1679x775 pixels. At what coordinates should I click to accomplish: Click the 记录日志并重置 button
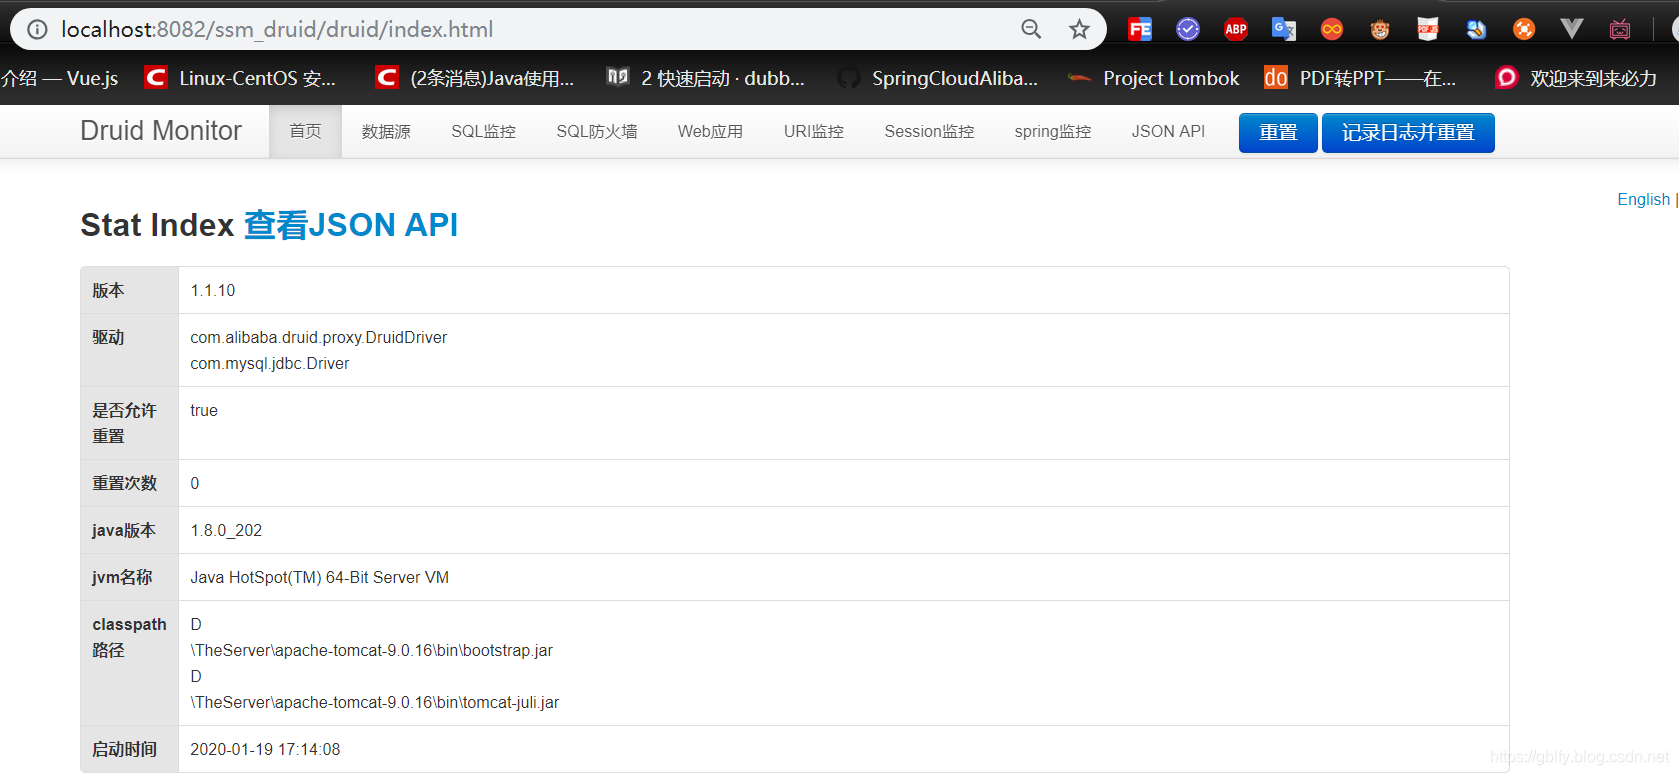[1408, 132]
